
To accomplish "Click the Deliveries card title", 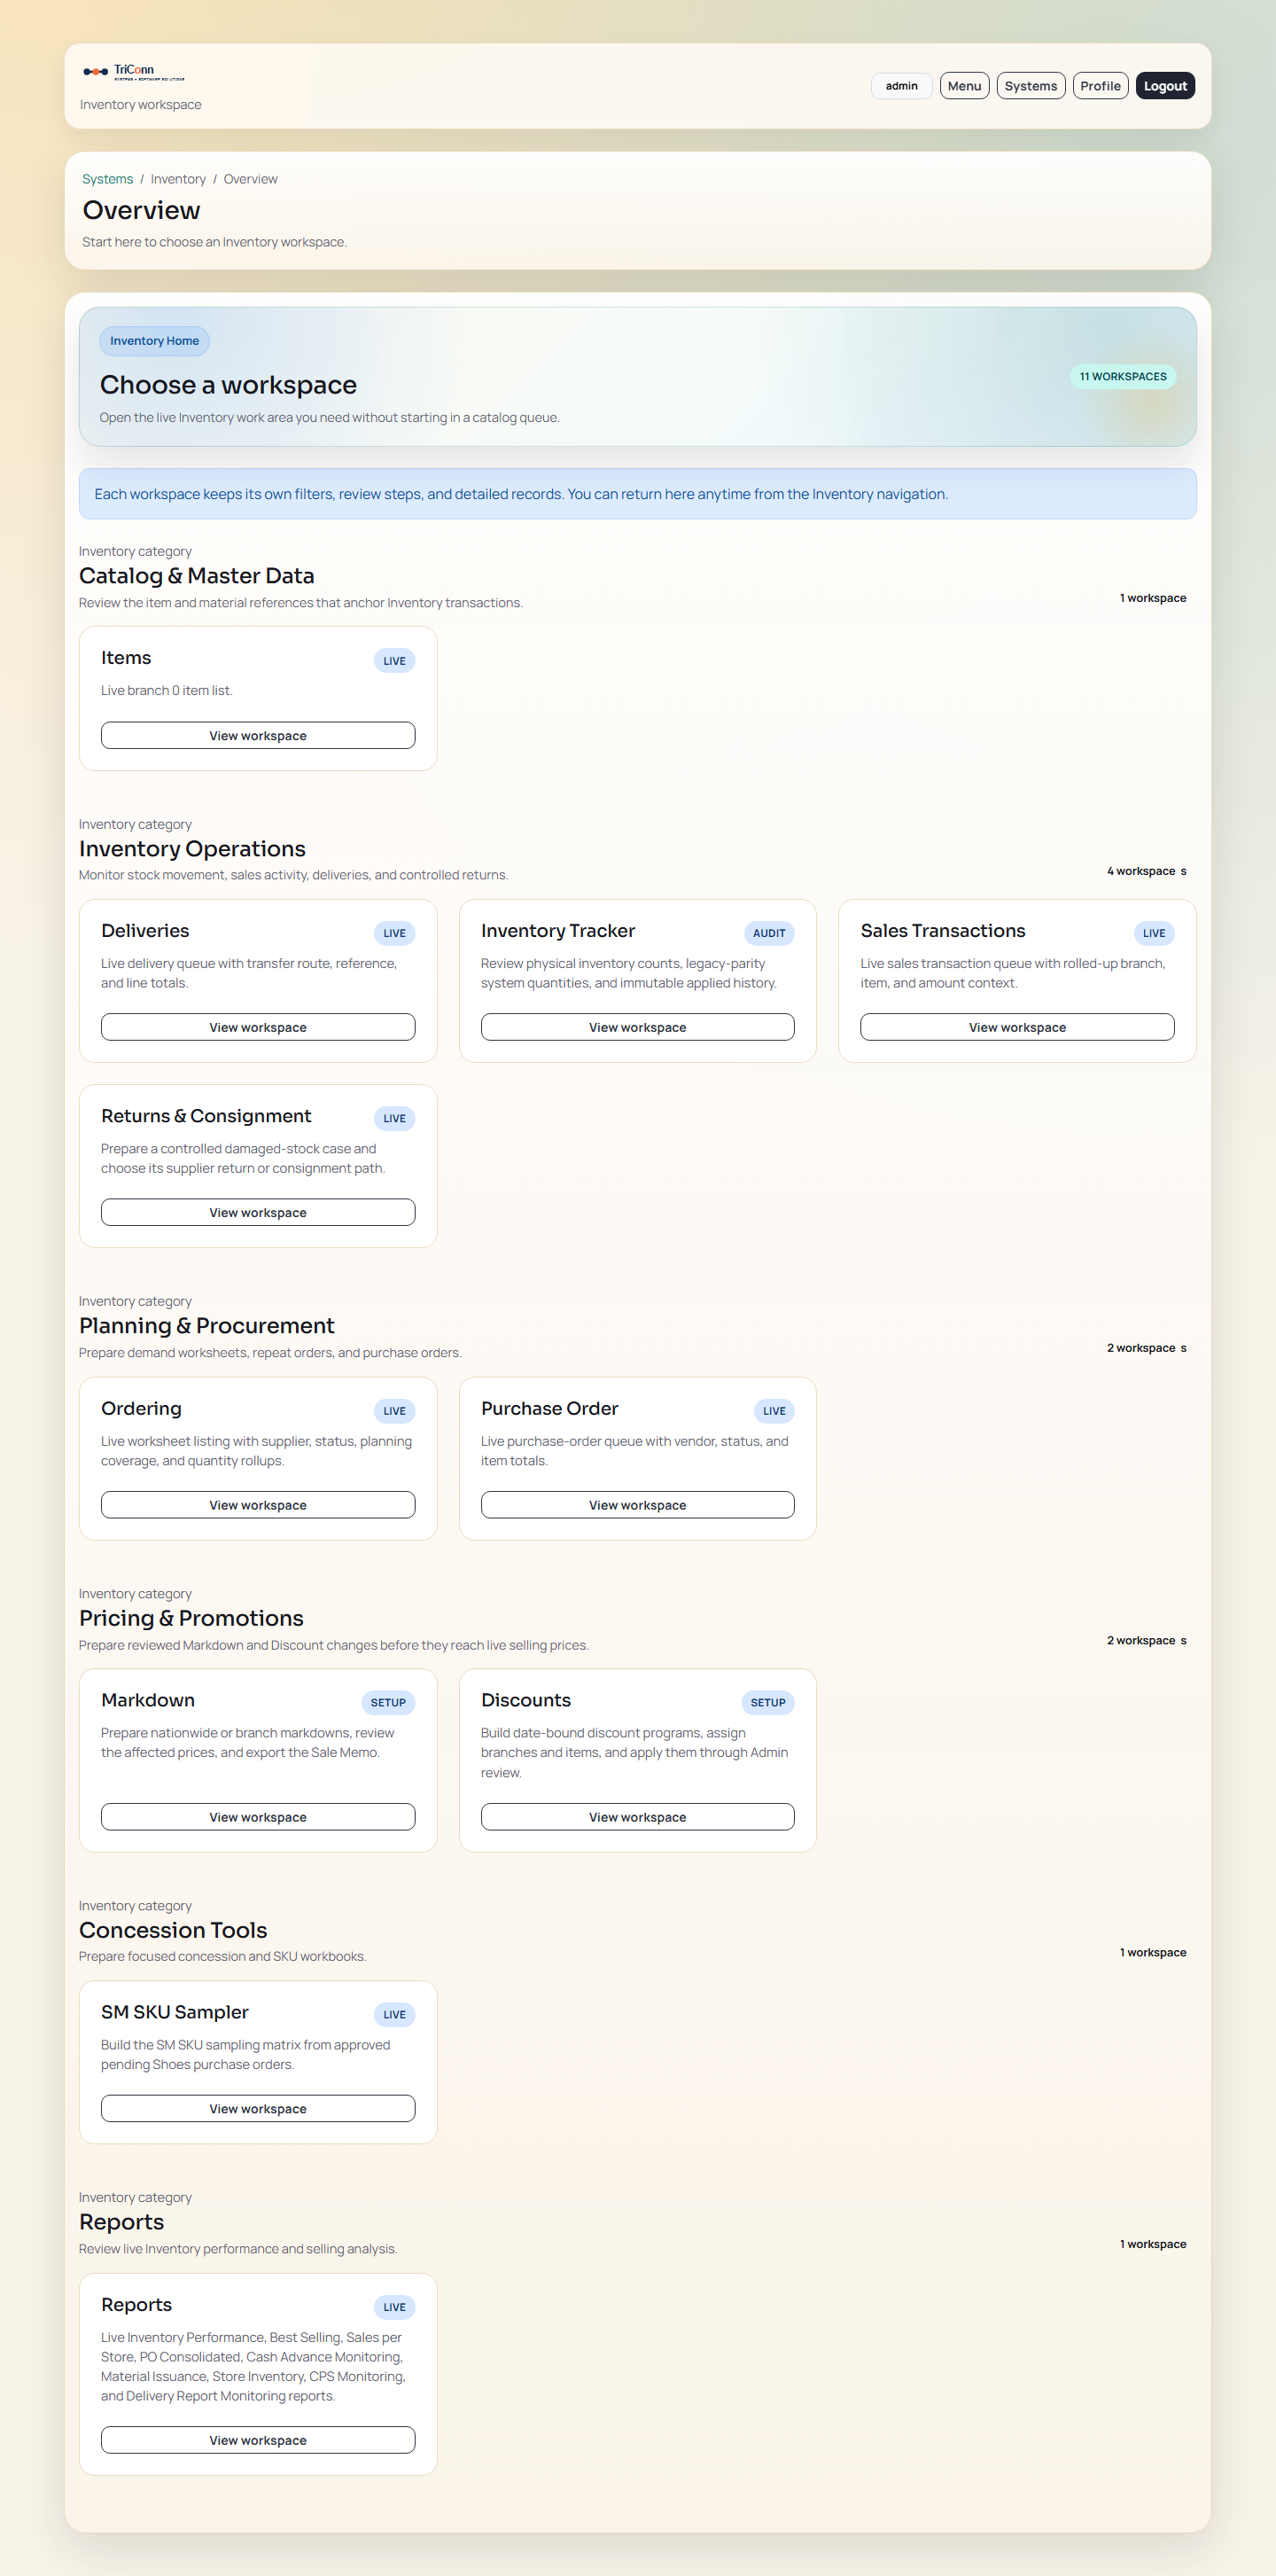I will click(145, 931).
